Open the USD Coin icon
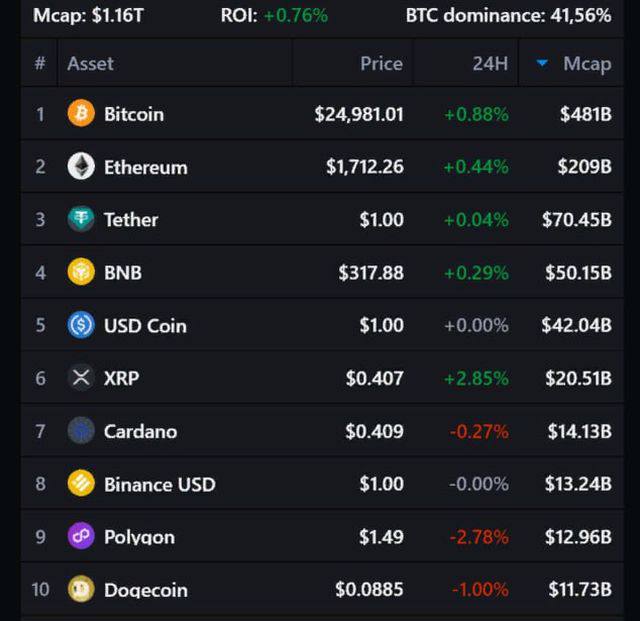Image resolution: width=640 pixels, height=621 pixels. coord(81,325)
